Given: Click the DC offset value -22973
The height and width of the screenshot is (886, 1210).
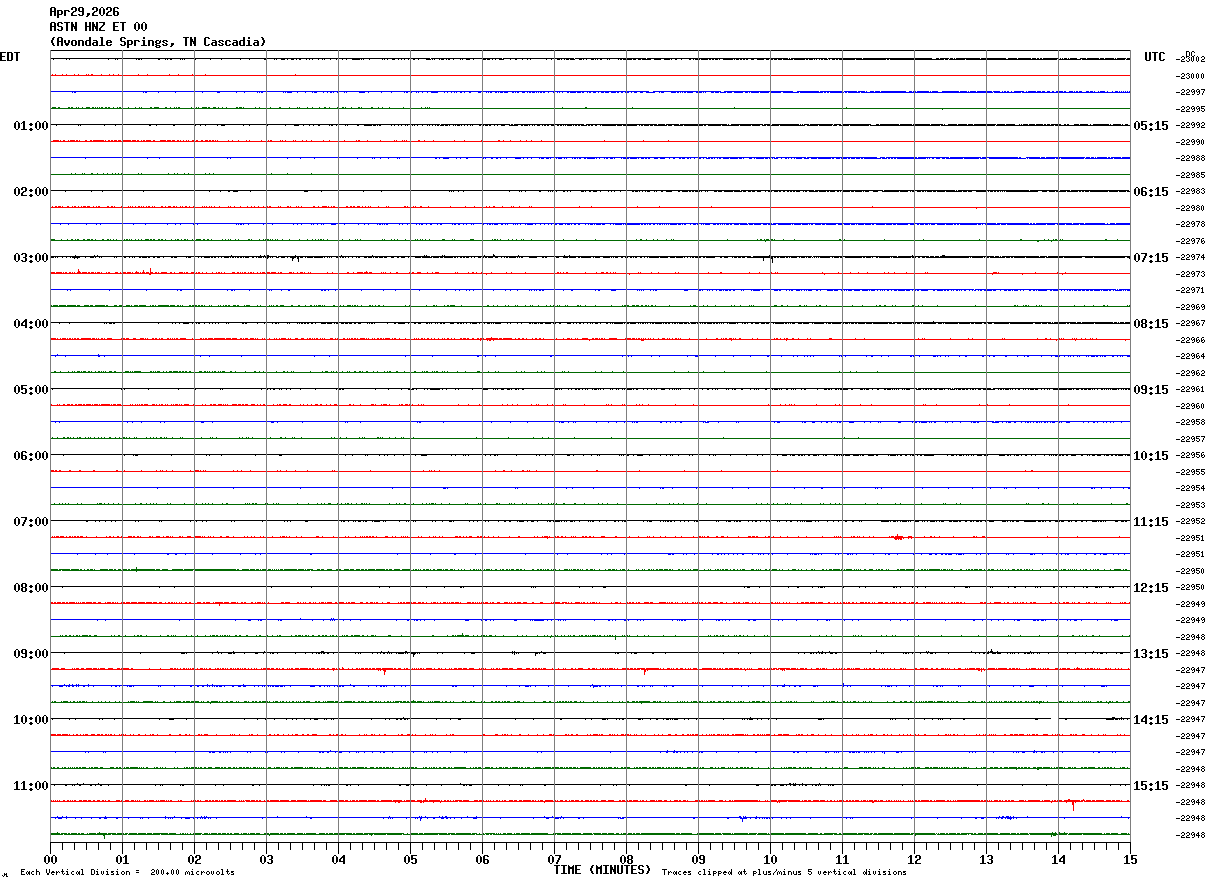Looking at the screenshot, I should pyautogui.click(x=1190, y=274).
